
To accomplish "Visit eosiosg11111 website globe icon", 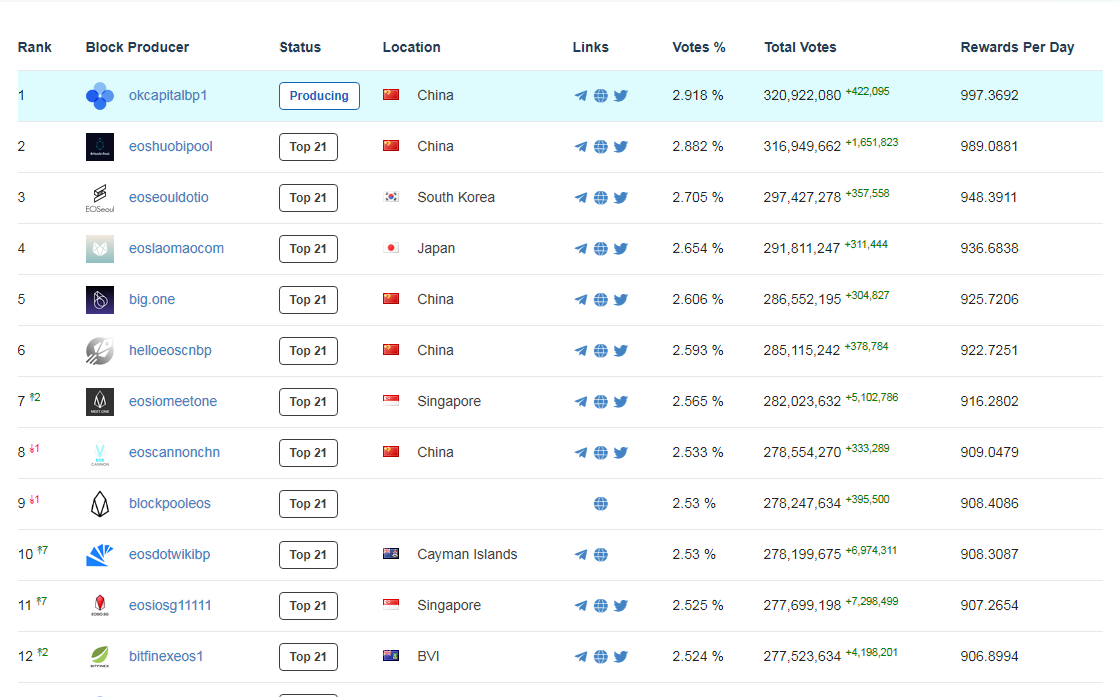I will 601,606.
